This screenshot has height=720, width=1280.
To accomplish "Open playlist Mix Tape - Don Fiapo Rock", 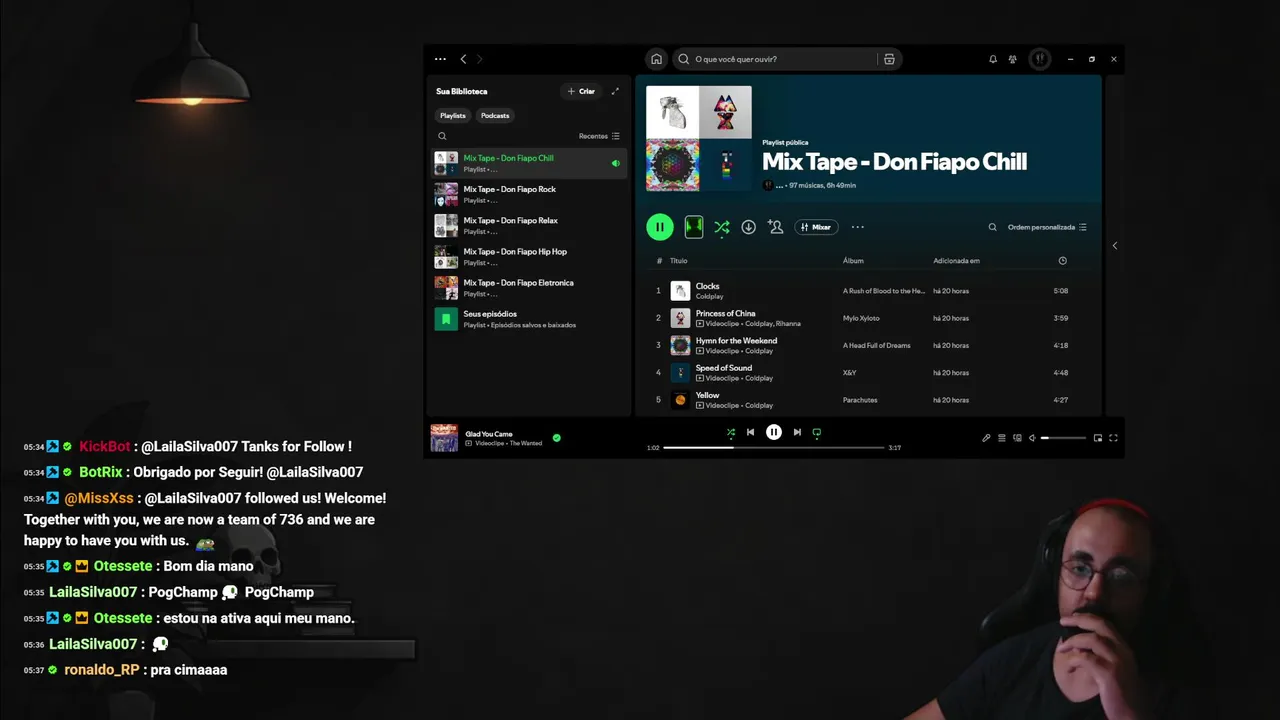I will pyautogui.click(x=530, y=194).
